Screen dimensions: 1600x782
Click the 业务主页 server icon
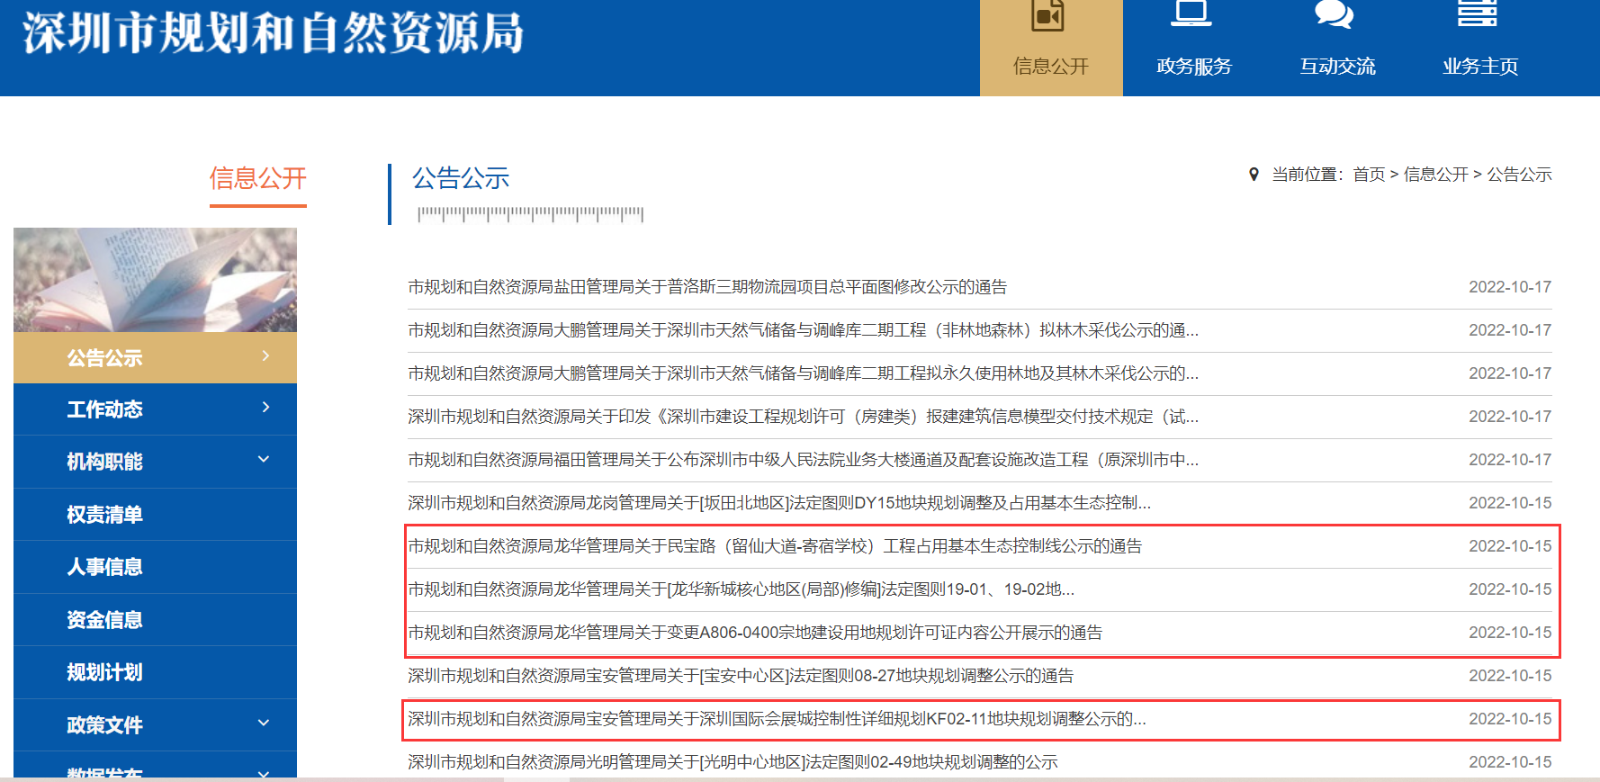pyautogui.click(x=1477, y=14)
